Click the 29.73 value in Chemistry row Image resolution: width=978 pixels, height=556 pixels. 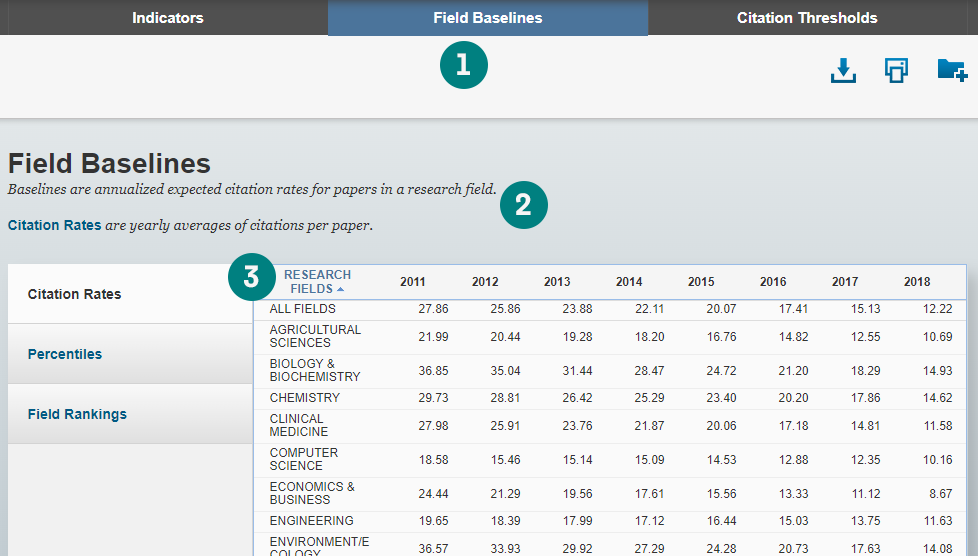click(433, 397)
